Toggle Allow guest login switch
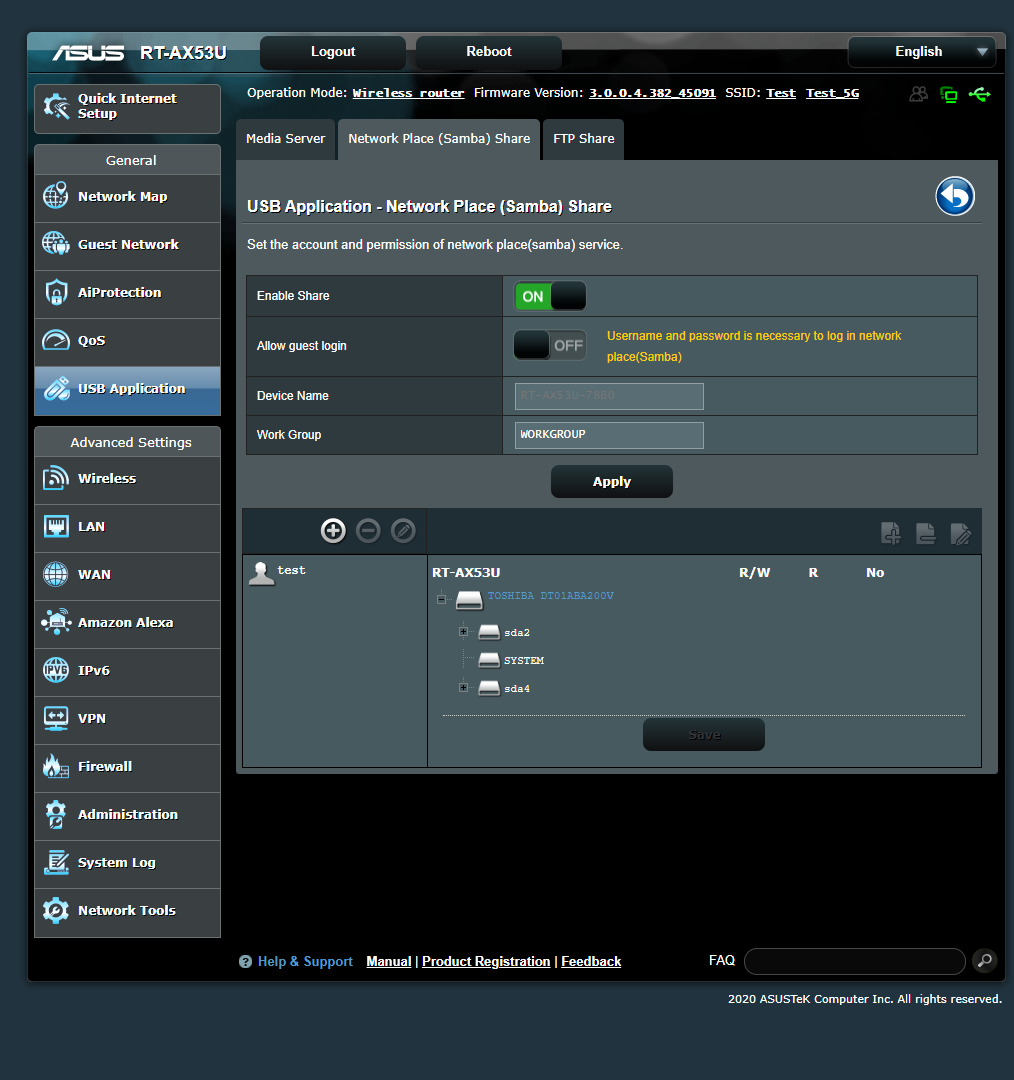Image resolution: width=1014 pixels, height=1080 pixels. pos(550,345)
